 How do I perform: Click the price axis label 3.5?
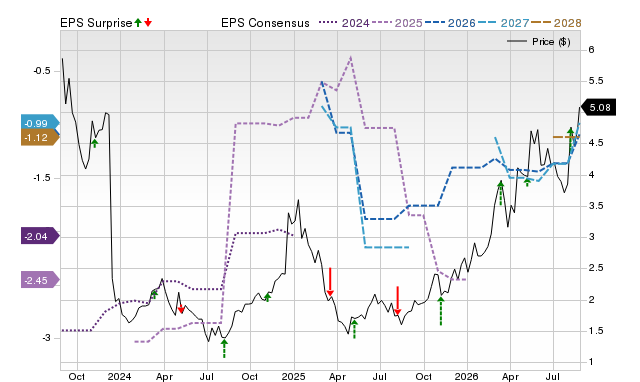pos(595,206)
